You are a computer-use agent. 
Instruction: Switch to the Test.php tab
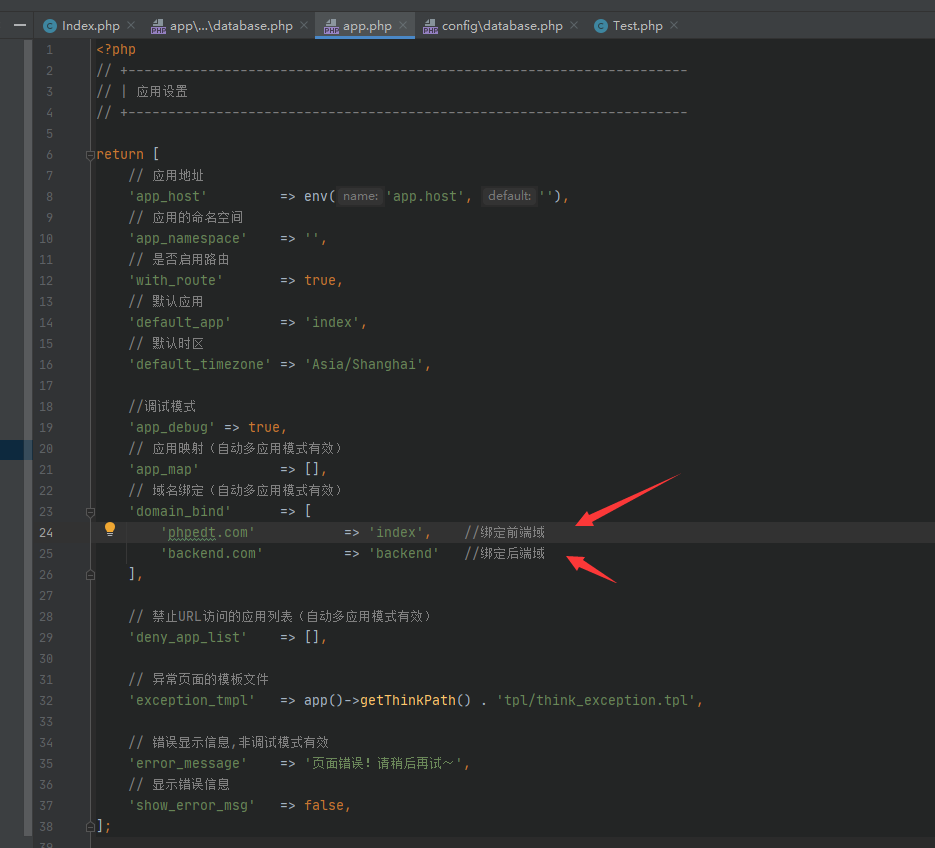click(637, 26)
